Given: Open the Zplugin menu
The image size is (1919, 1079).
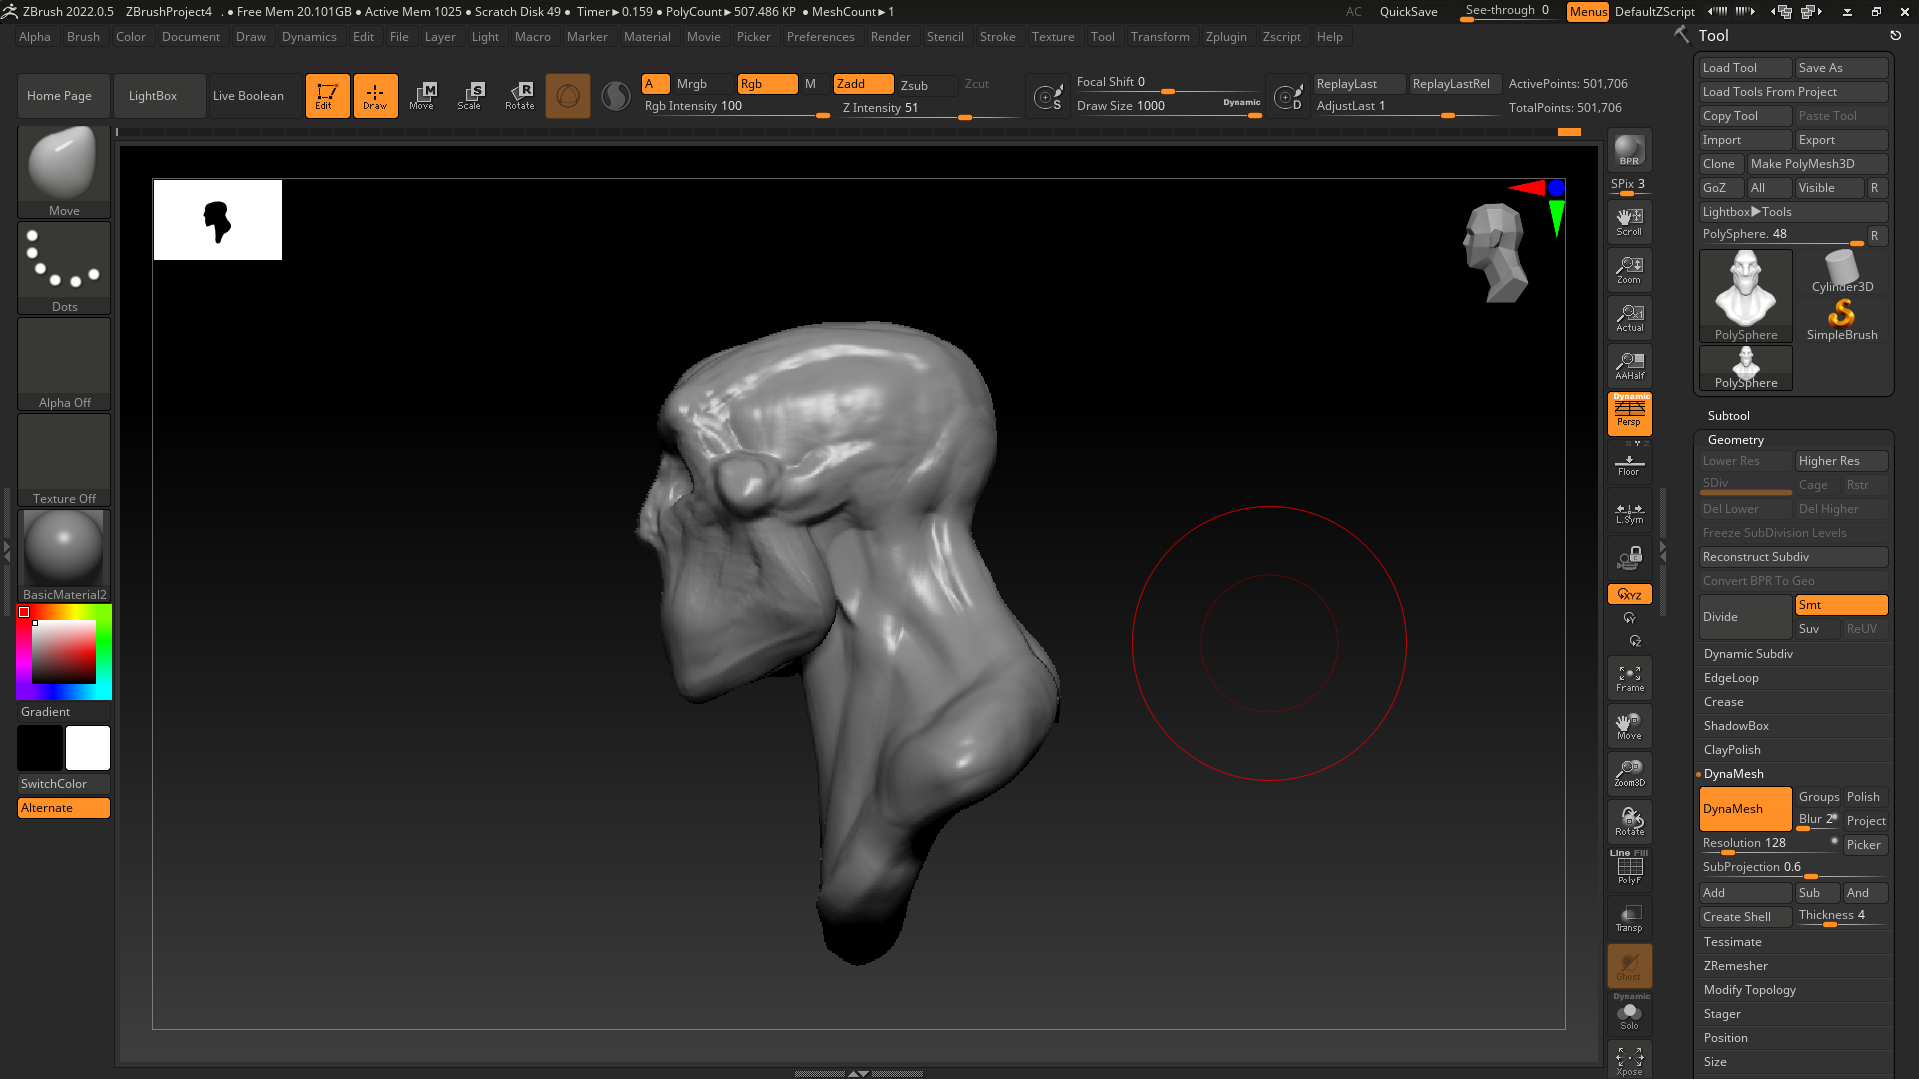Looking at the screenshot, I should pos(1225,37).
